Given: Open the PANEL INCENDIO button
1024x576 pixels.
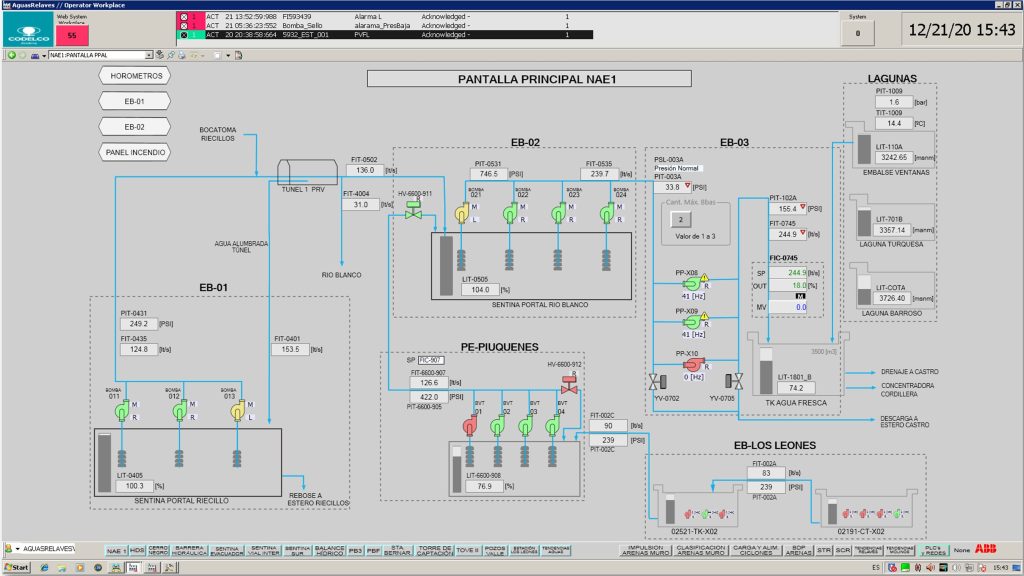Looking at the screenshot, I should [135, 152].
